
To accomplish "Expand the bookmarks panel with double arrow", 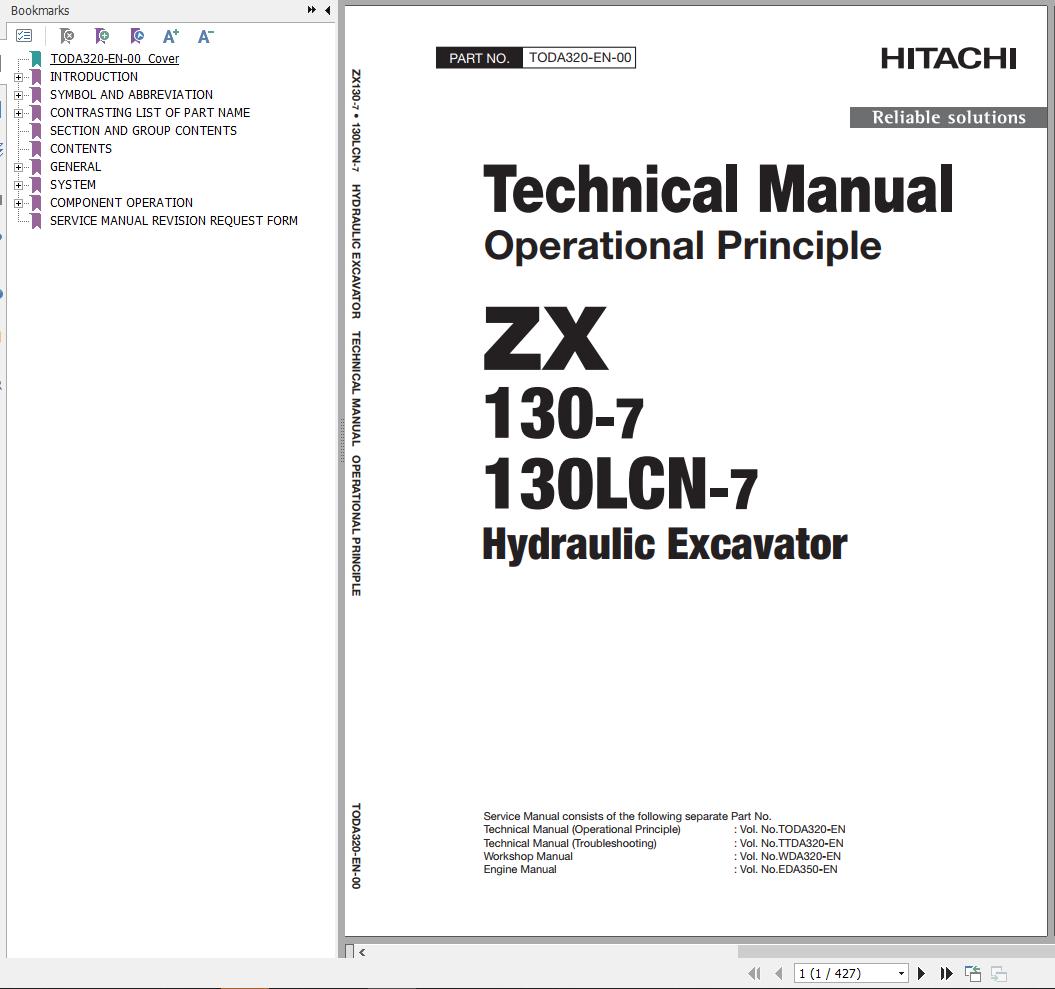I will (312, 10).
